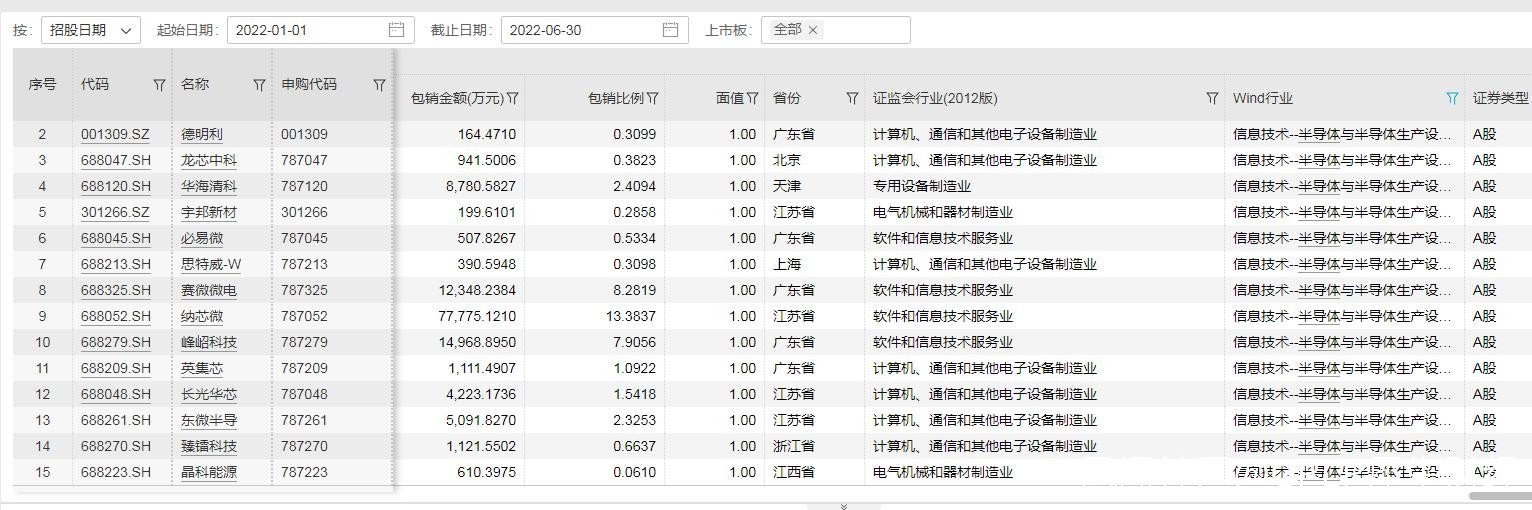Viewport: 1532px width, 510px height.
Task: Open filter for 证监会行业(2012版) column
Action: (x=1212, y=98)
